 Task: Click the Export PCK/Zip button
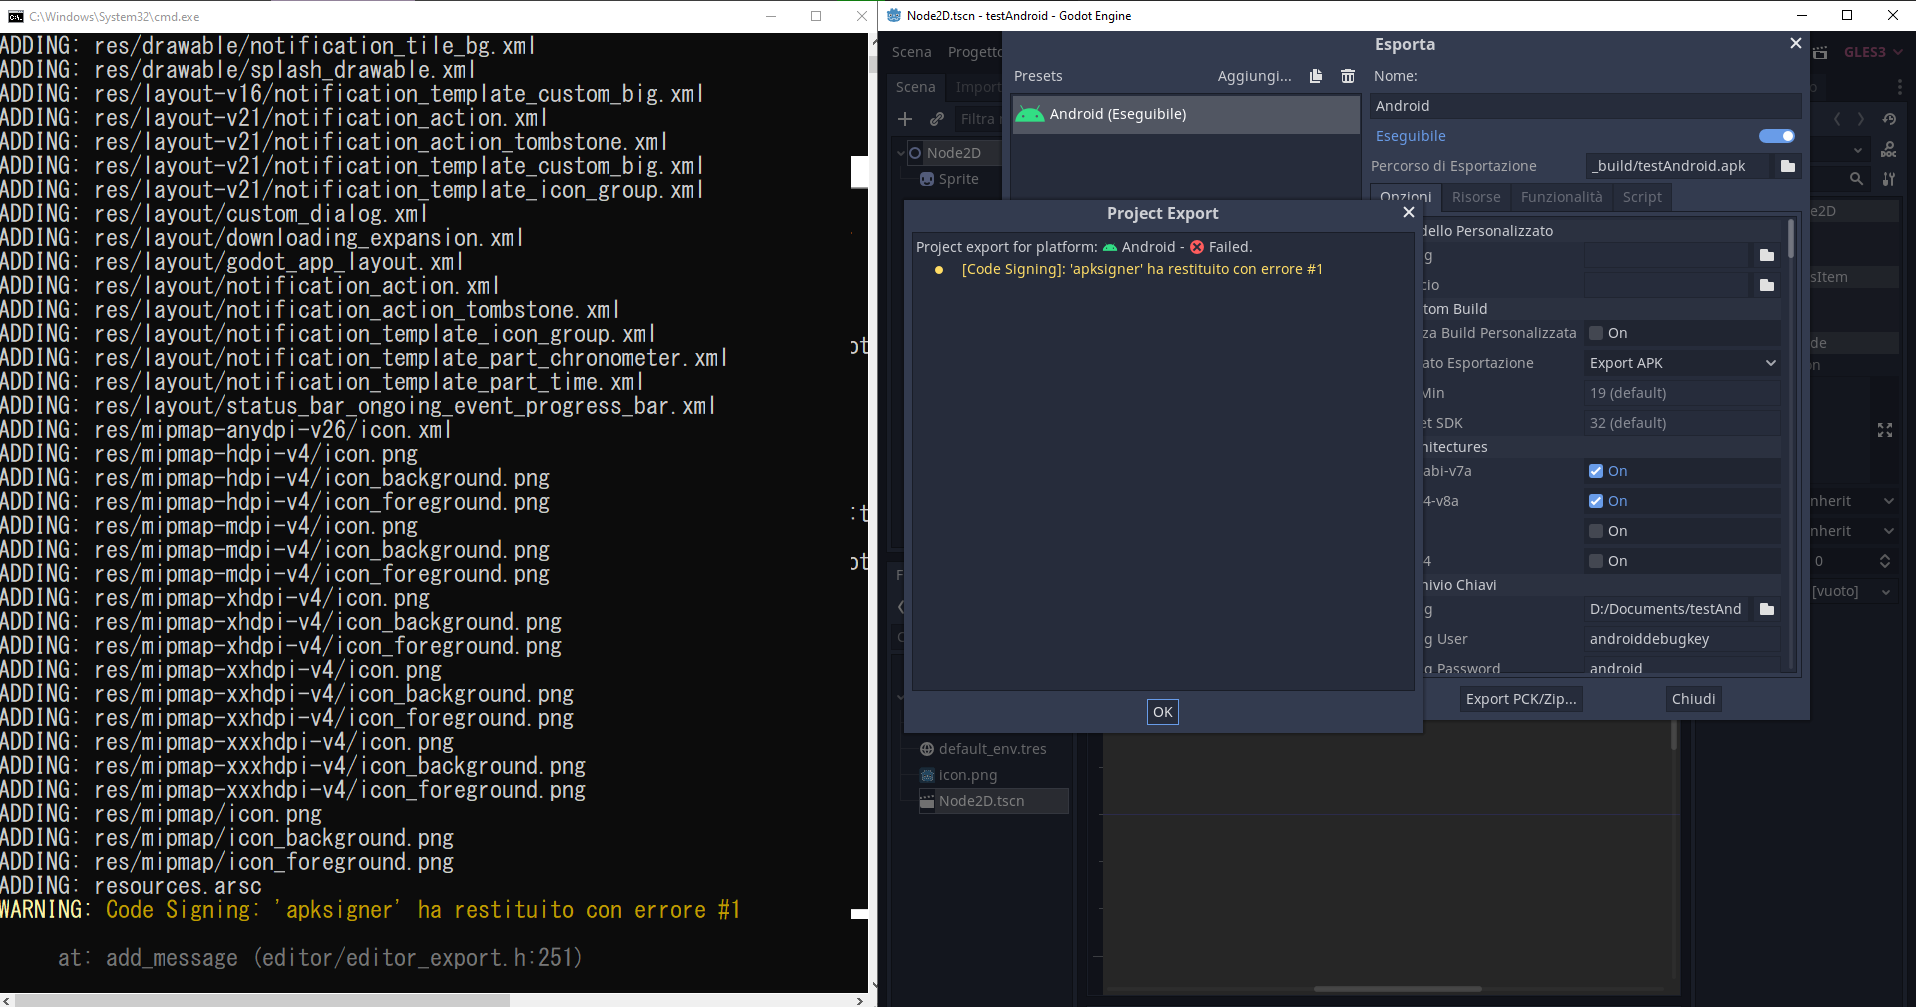(x=1519, y=699)
